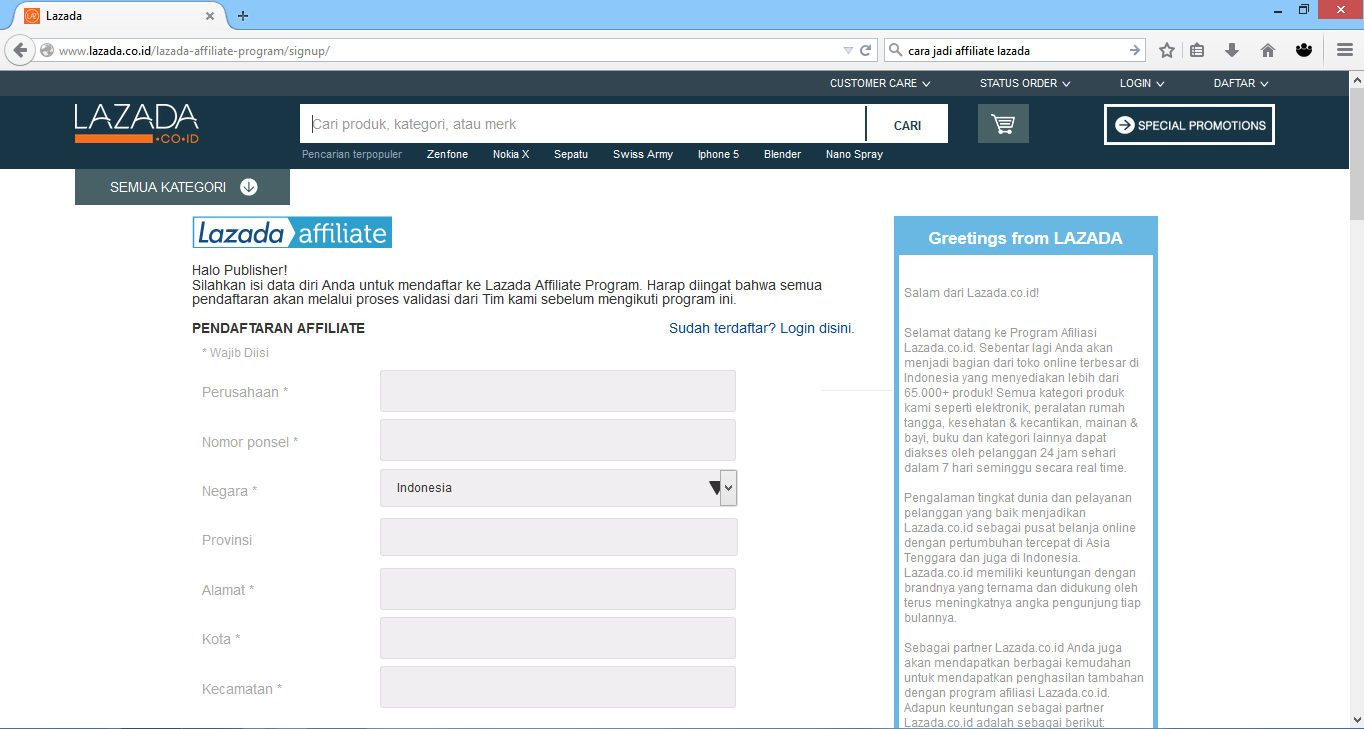Expand the Customer Care menu
Viewport: 1364px width, 729px height.
[880, 83]
